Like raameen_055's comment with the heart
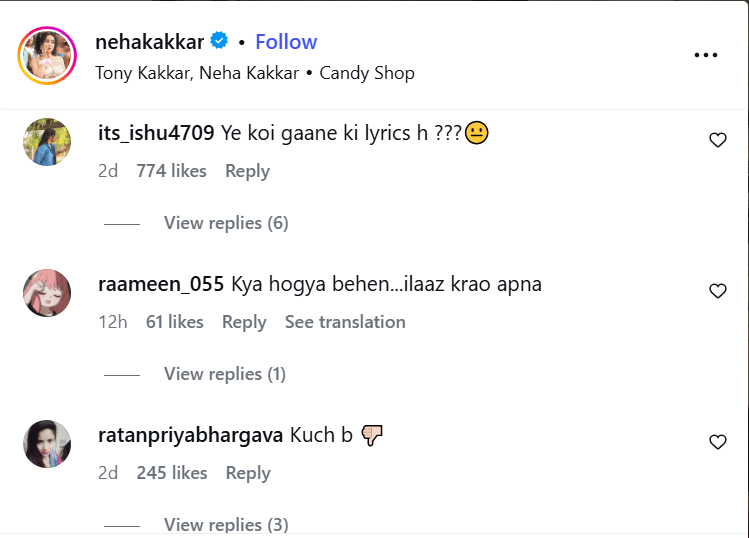The image size is (749, 538). pos(717,292)
